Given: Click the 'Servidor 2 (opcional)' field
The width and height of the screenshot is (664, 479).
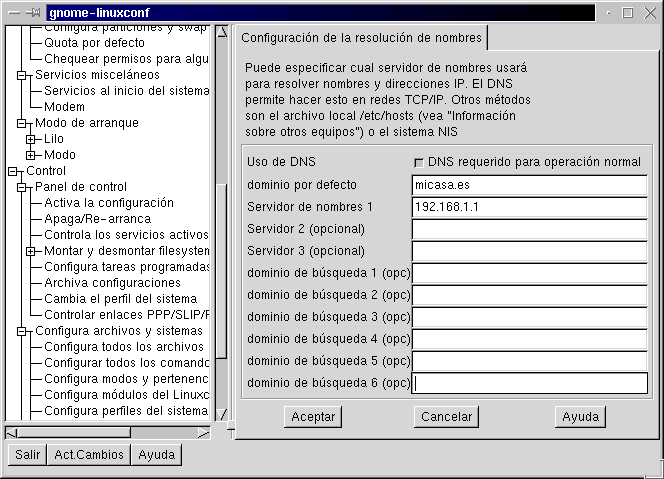Looking at the screenshot, I should [x=530, y=229].
